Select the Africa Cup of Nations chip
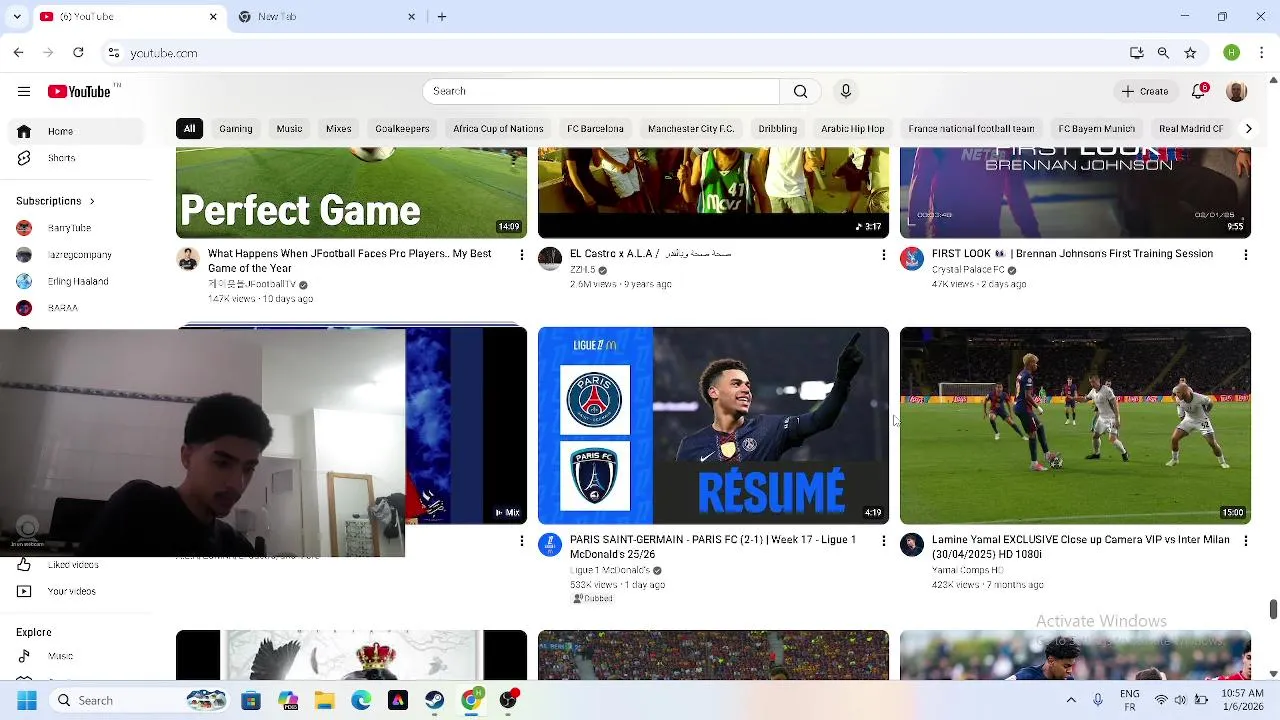1280x720 pixels. 498,128
